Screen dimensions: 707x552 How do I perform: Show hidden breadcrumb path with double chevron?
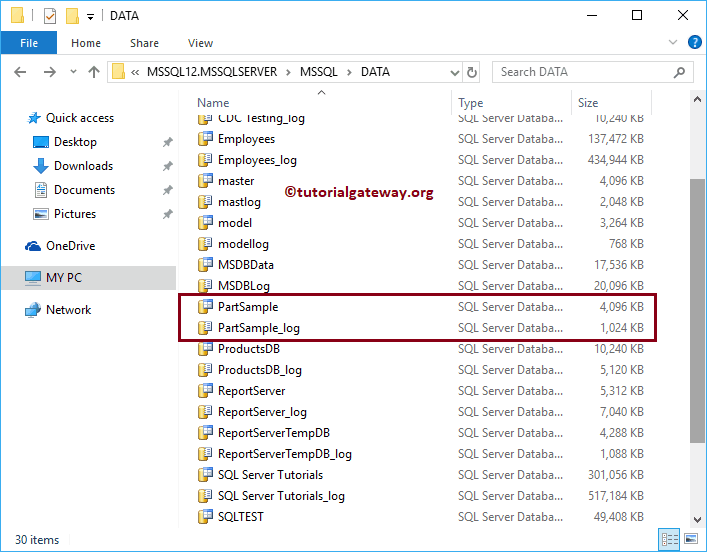[x=135, y=72]
